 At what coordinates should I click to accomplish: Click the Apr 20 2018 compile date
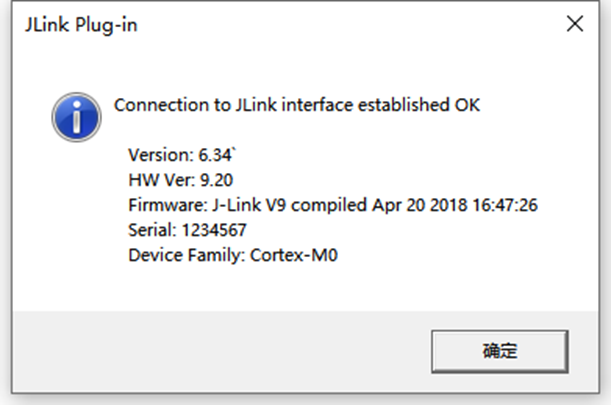click(420, 205)
